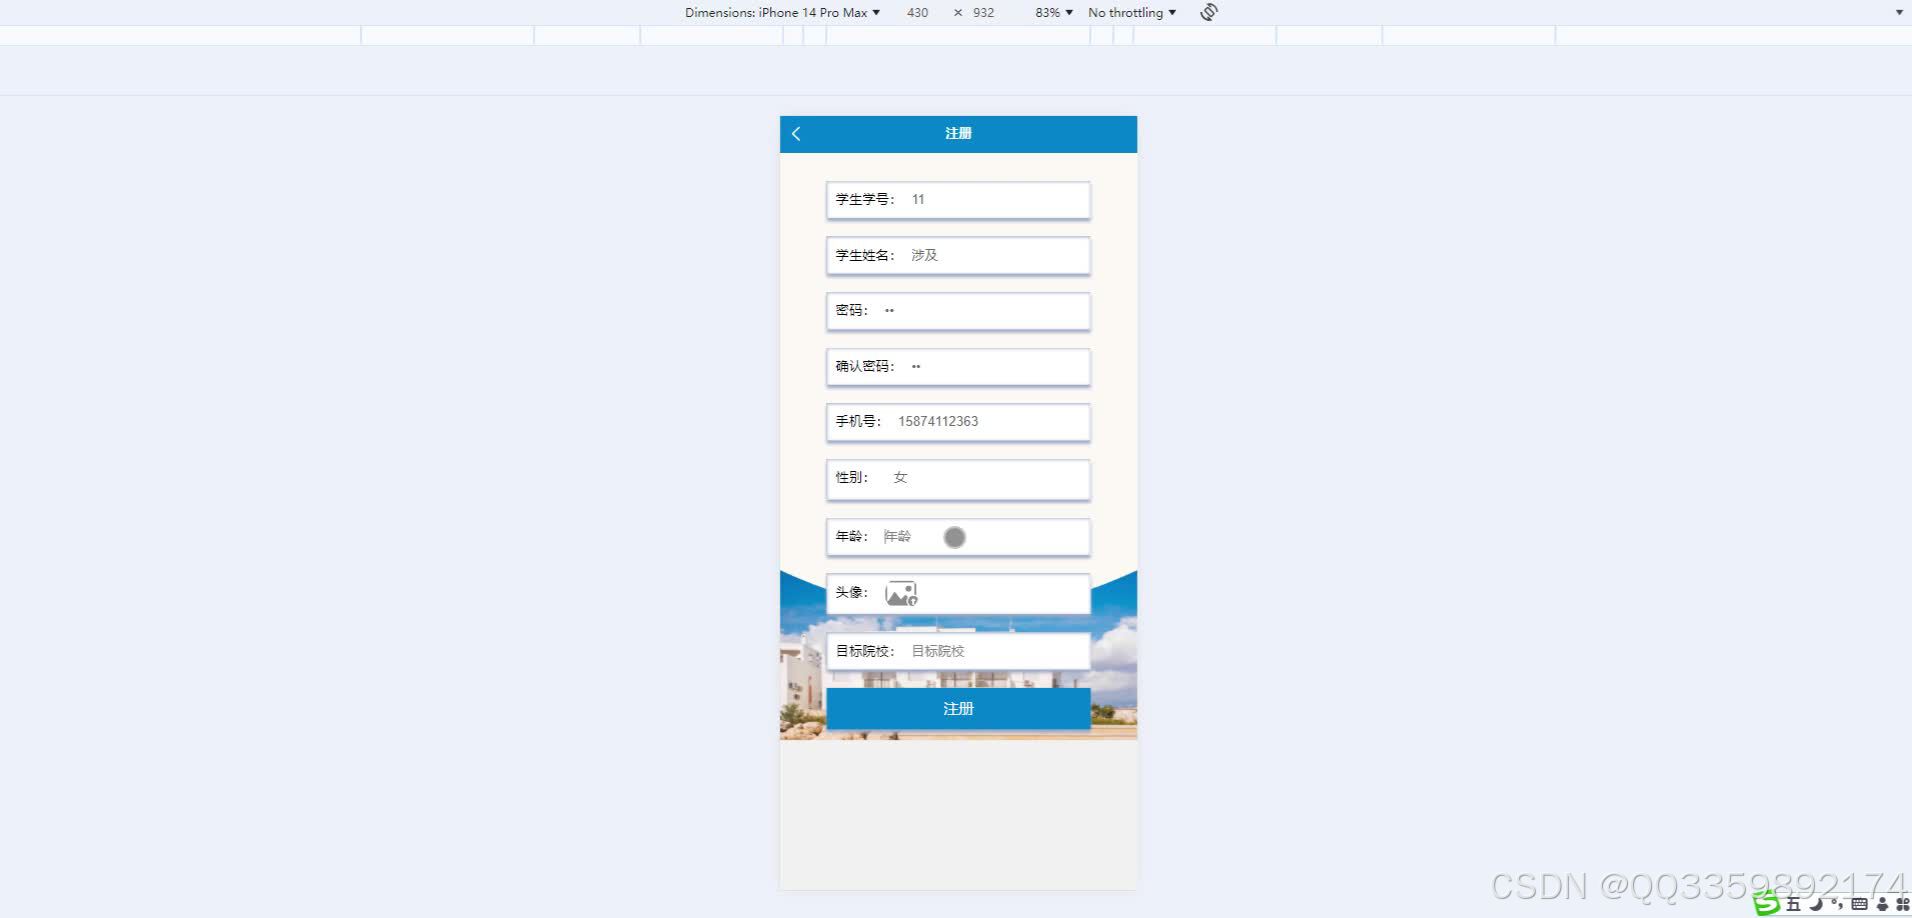Click the width field showing 430
The image size is (1912, 918).
[x=917, y=13]
